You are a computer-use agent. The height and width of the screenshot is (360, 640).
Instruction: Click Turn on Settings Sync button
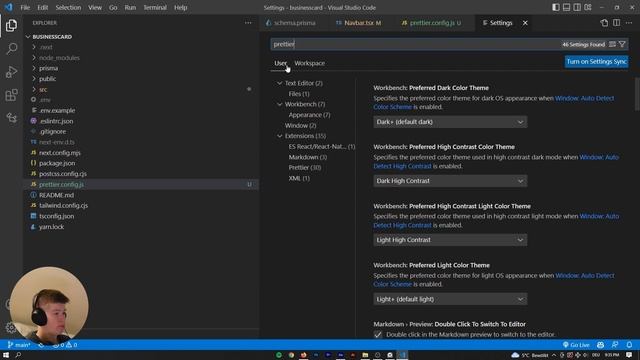click(596, 62)
